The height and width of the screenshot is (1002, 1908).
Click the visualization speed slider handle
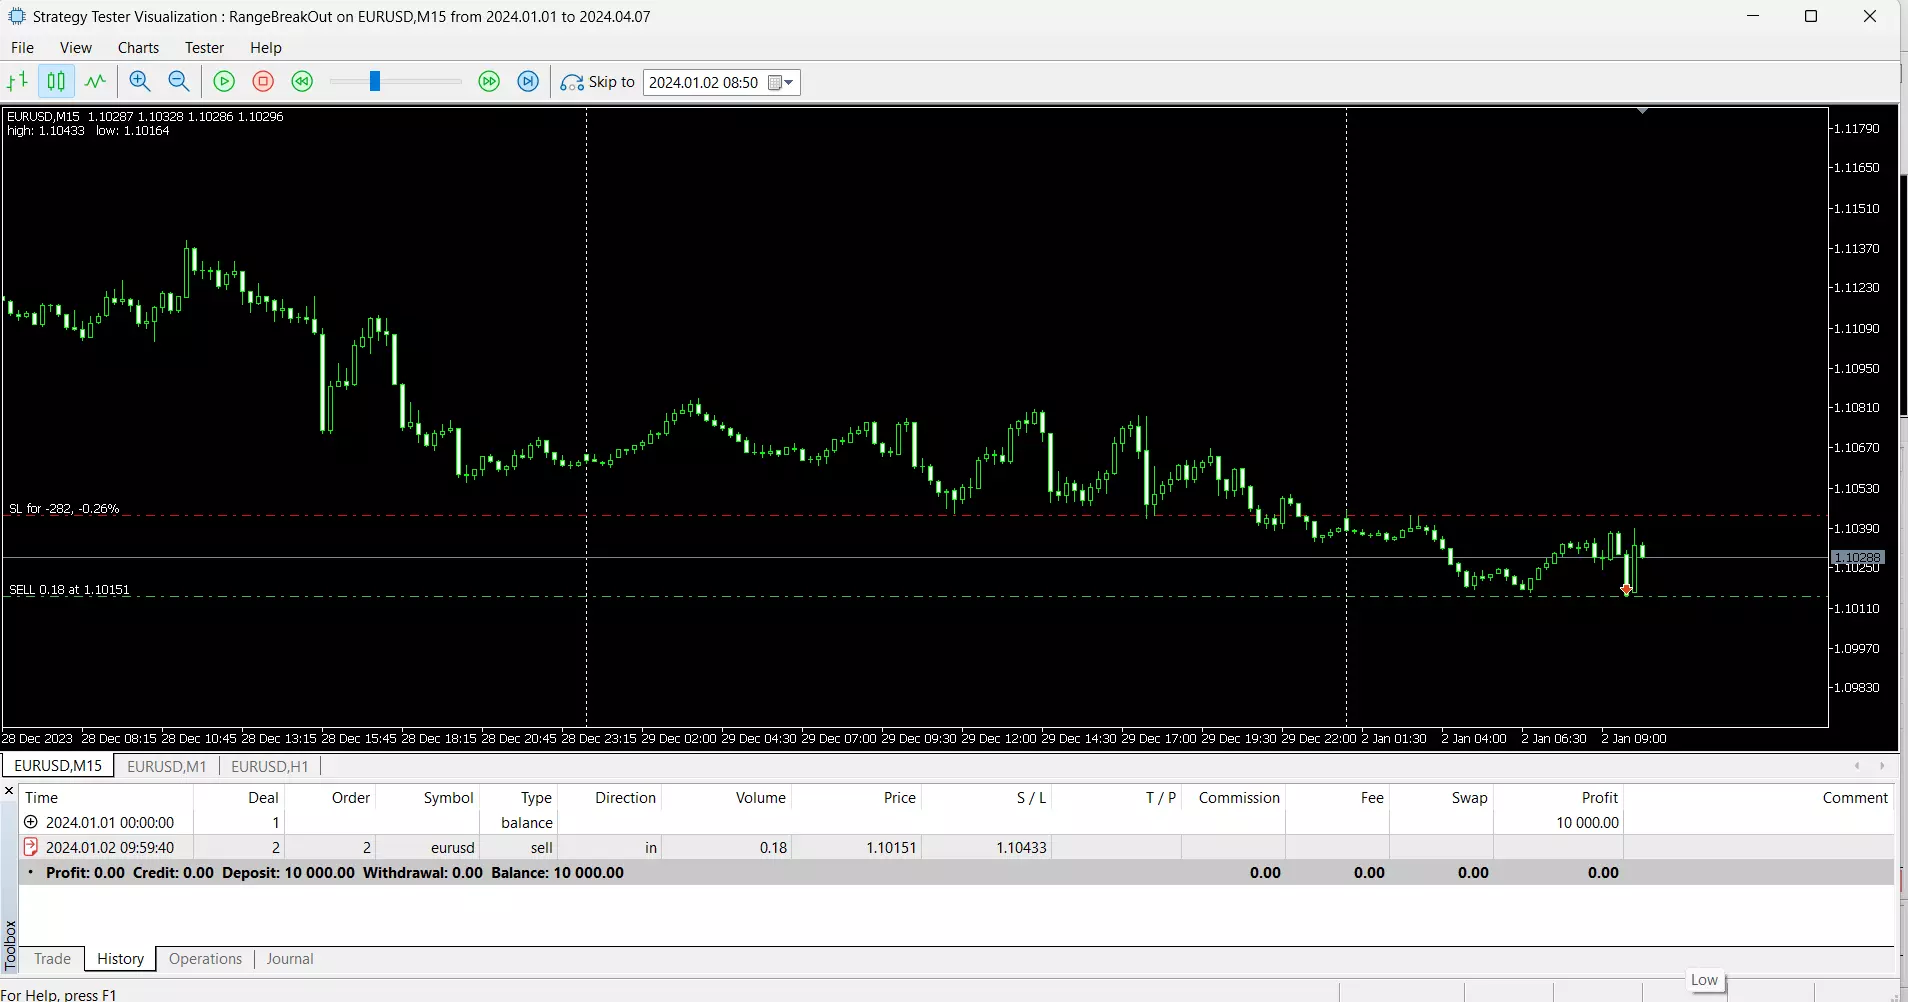point(375,82)
